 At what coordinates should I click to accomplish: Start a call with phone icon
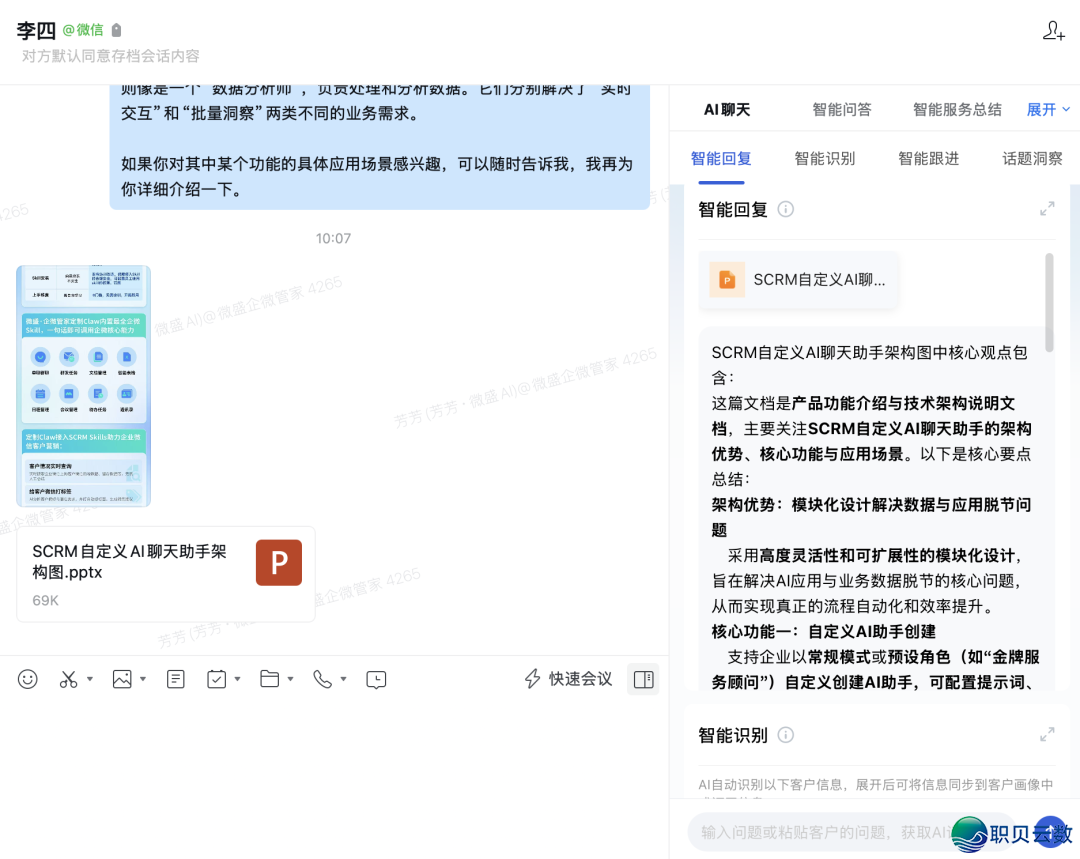(x=322, y=679)
